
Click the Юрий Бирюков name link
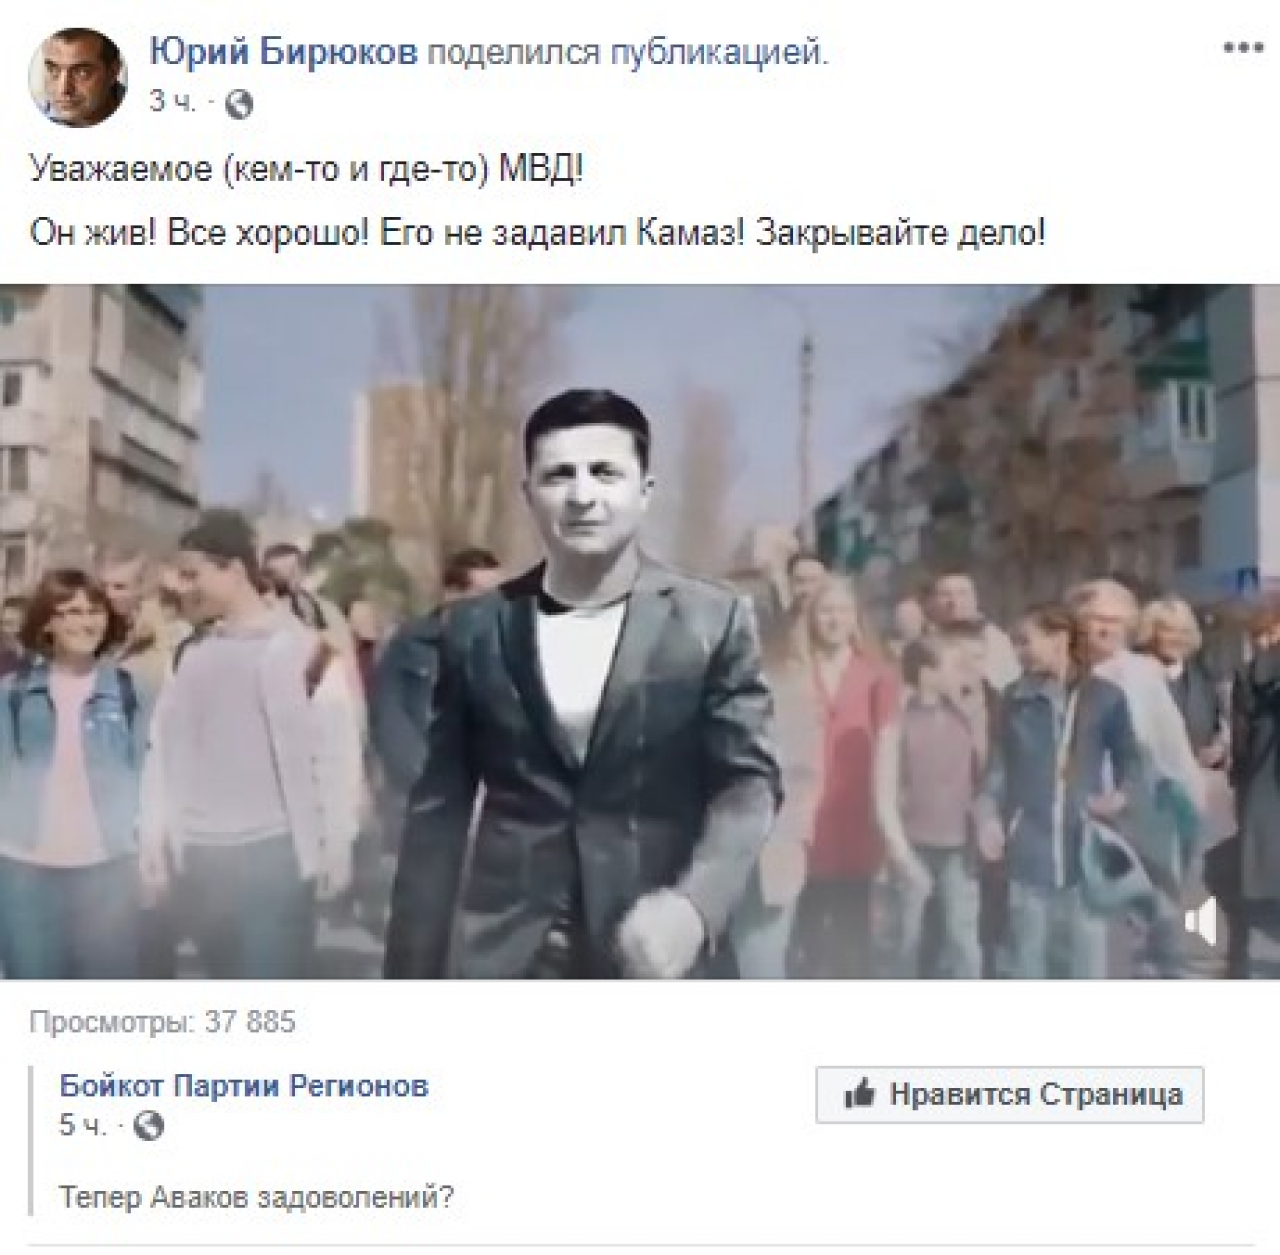tap(283, 53)
